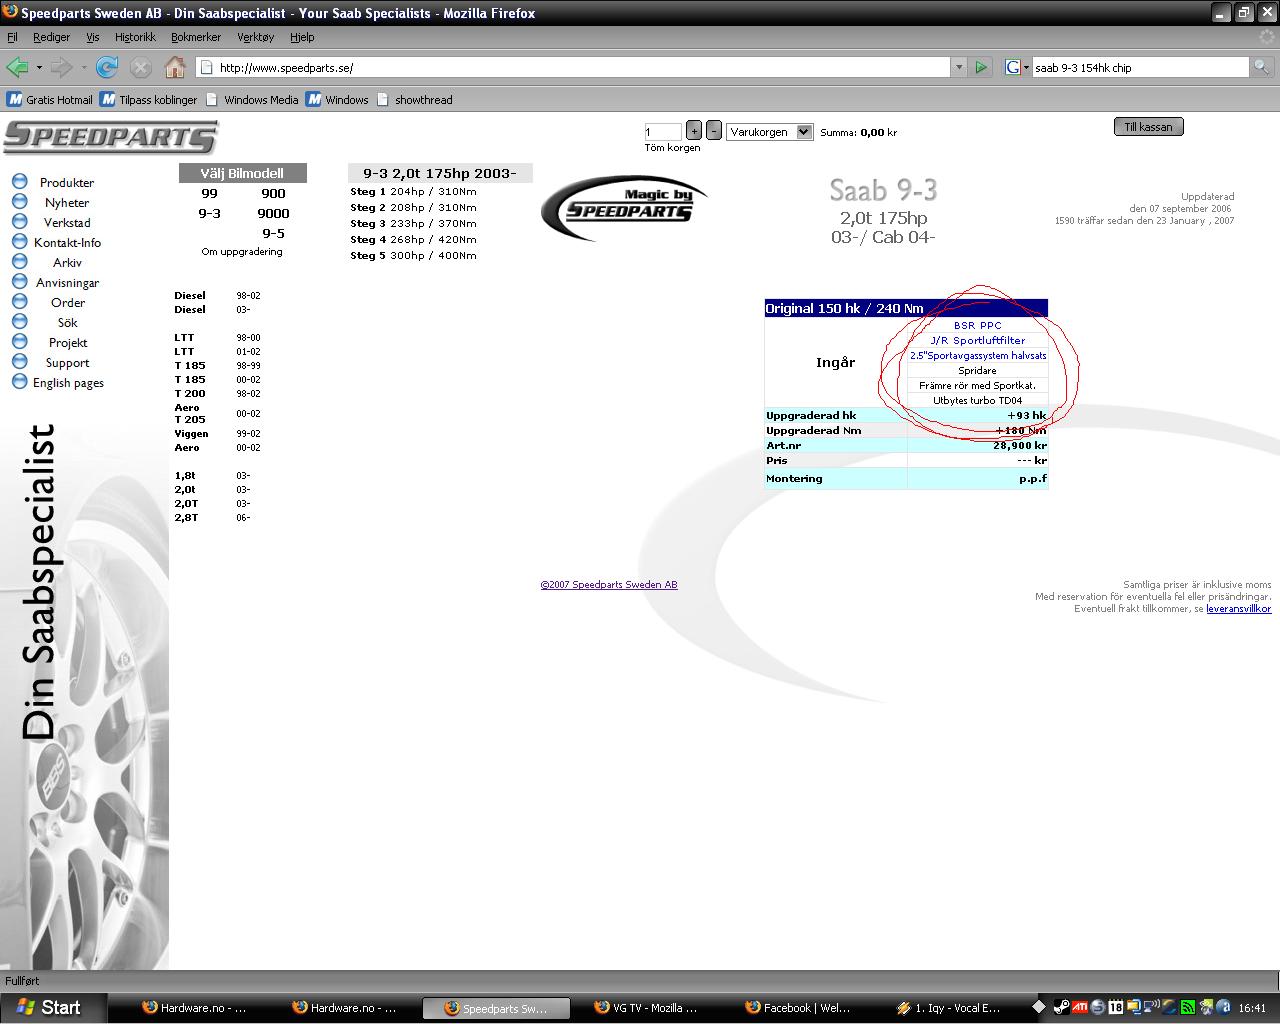Click the globe icon beside Projekt
Image resolution: width=1280 pixels, height=1024 pixels.
click(x=19, y=341)
